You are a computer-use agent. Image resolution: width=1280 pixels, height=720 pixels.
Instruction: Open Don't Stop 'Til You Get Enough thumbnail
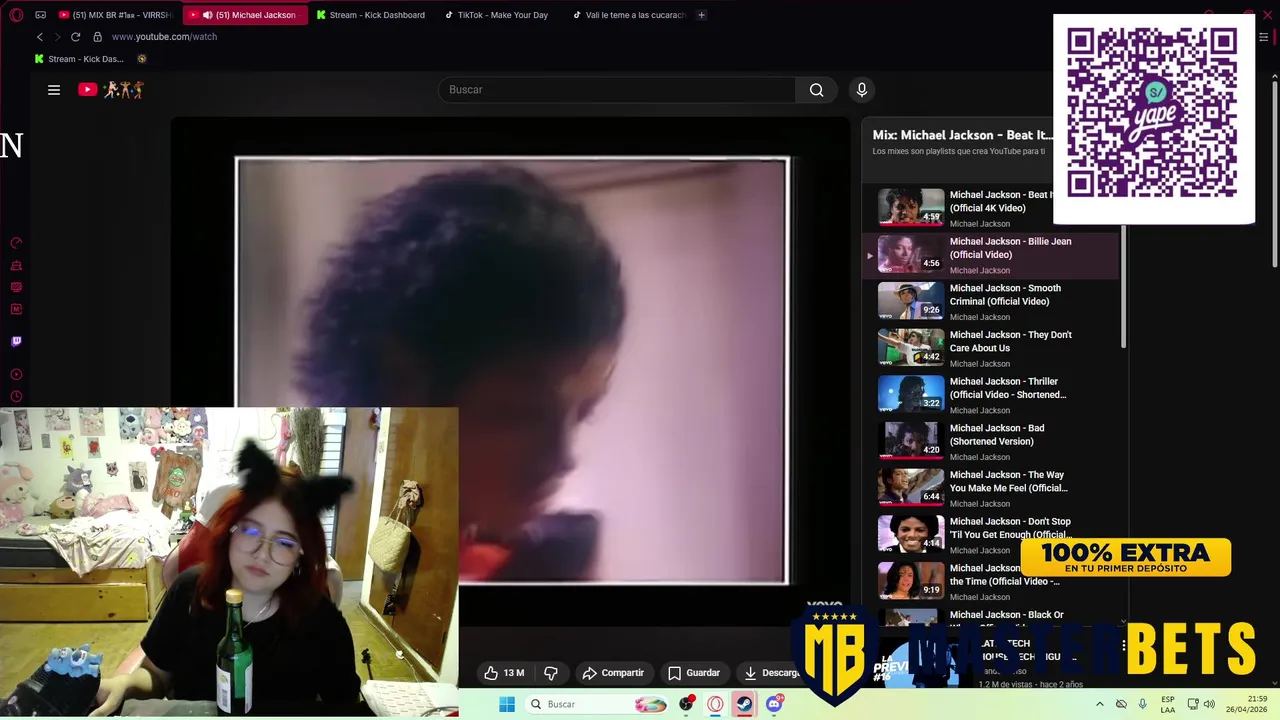coord(911,534)
